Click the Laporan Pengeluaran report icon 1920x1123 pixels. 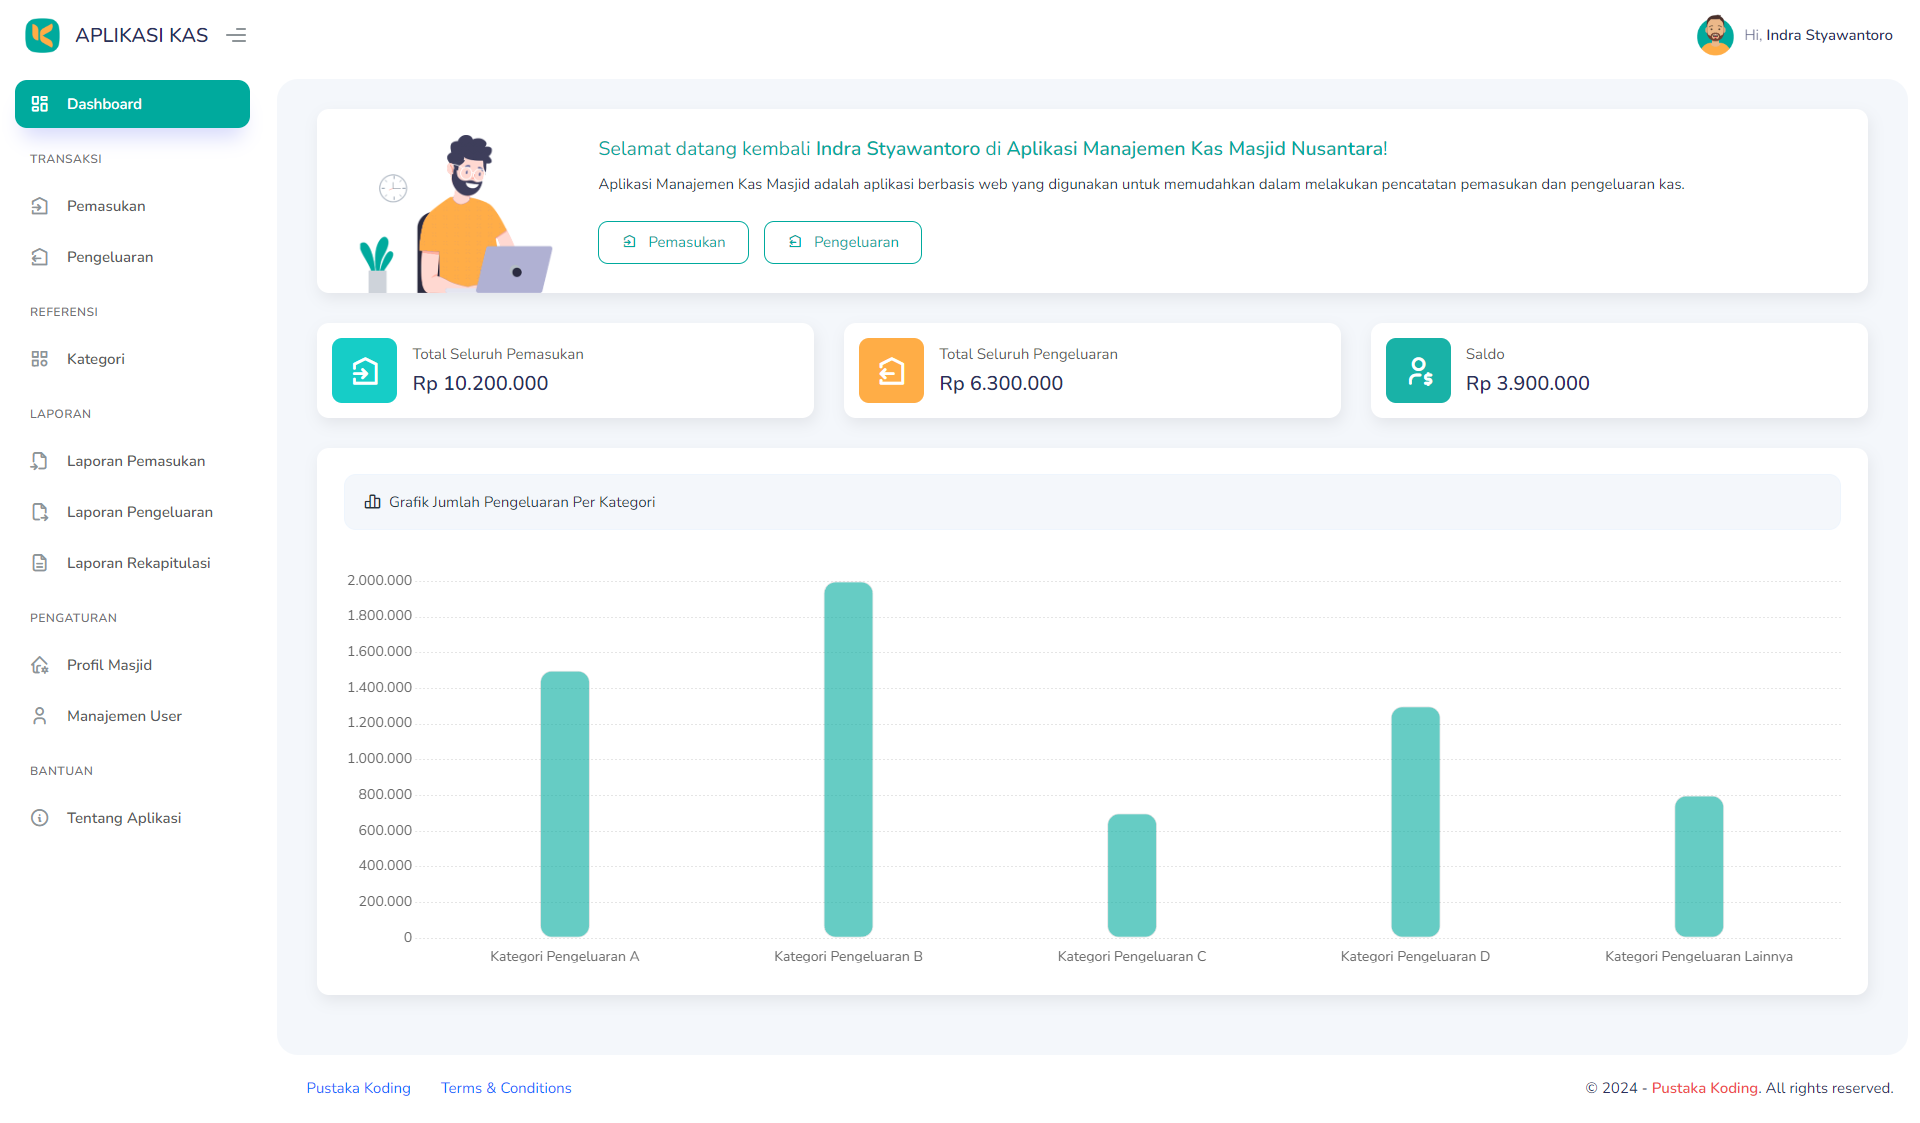click(39, 512)
